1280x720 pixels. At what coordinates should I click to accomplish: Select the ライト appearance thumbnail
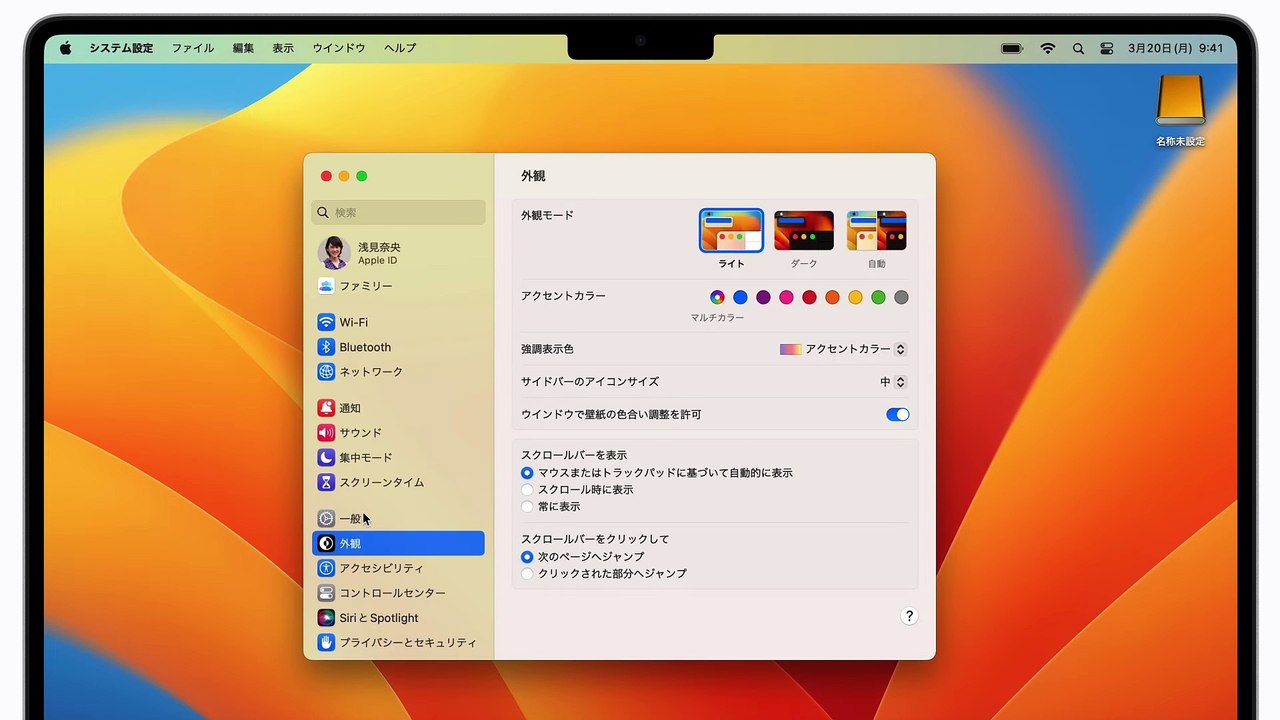731,231
